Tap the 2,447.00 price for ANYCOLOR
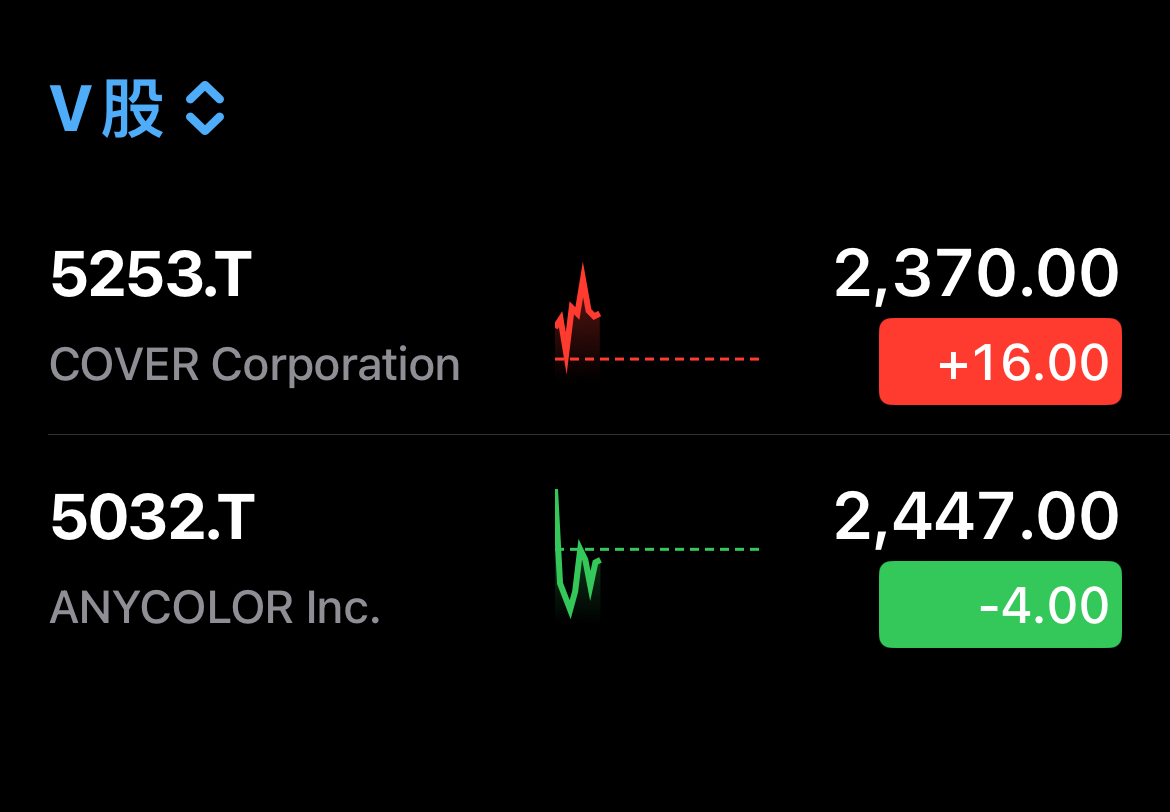This screenshot has height=812, width=1170. tap(976, 518)
